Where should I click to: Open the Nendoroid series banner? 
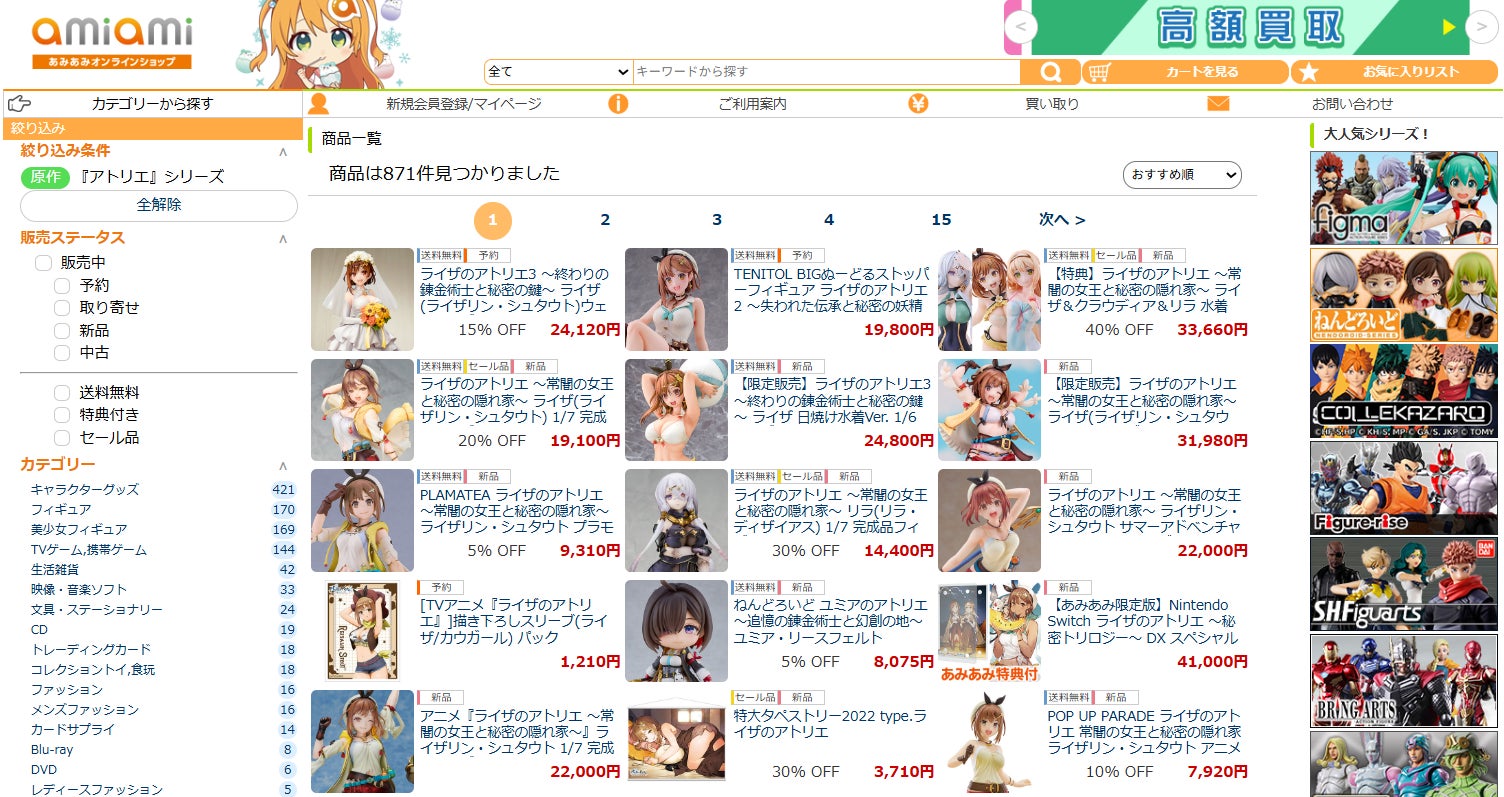tap(1403, 295)
